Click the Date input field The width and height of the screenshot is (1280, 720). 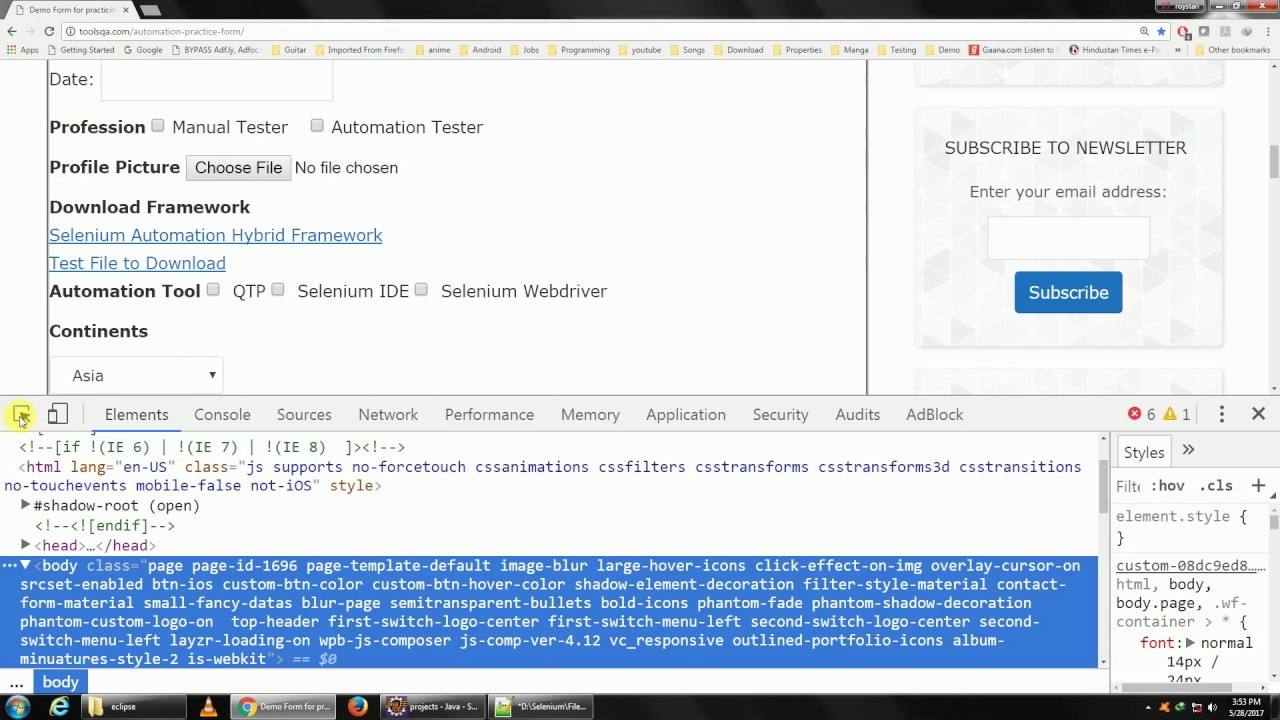(x=216, y=79)
